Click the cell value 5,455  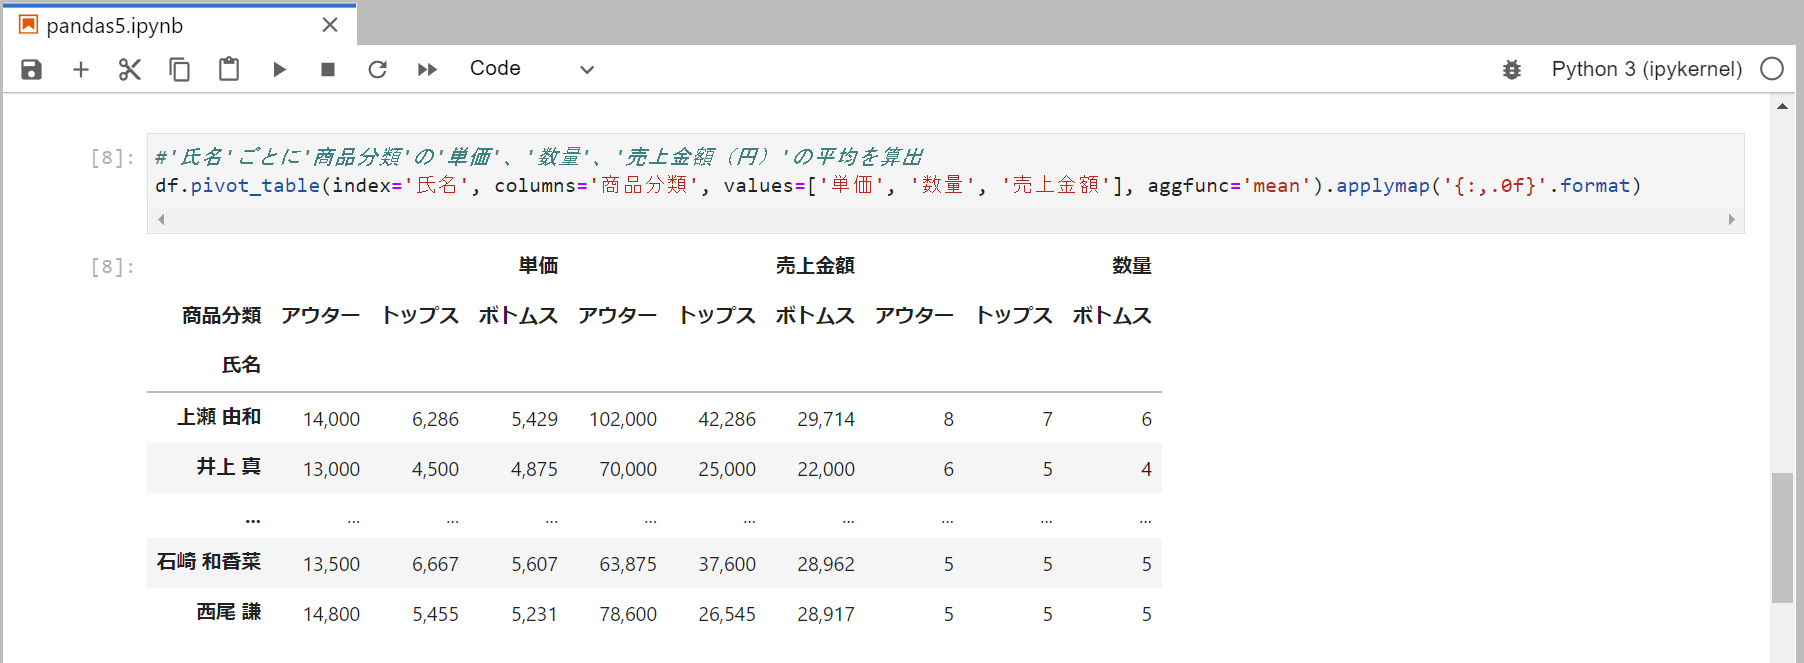click(435, 615)
